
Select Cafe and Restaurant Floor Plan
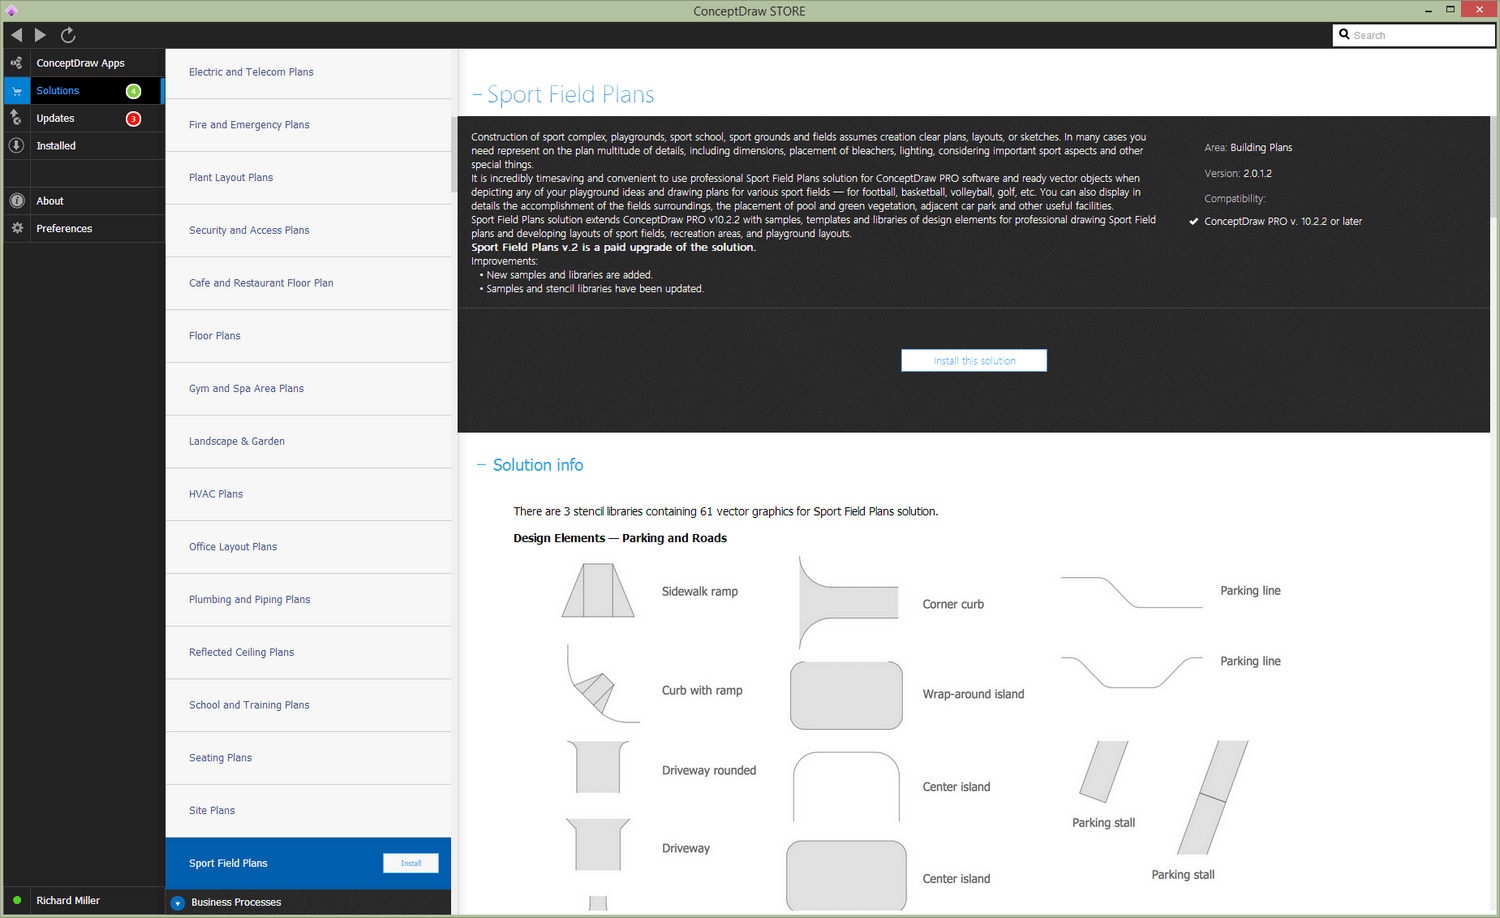[x=308, y=283]
